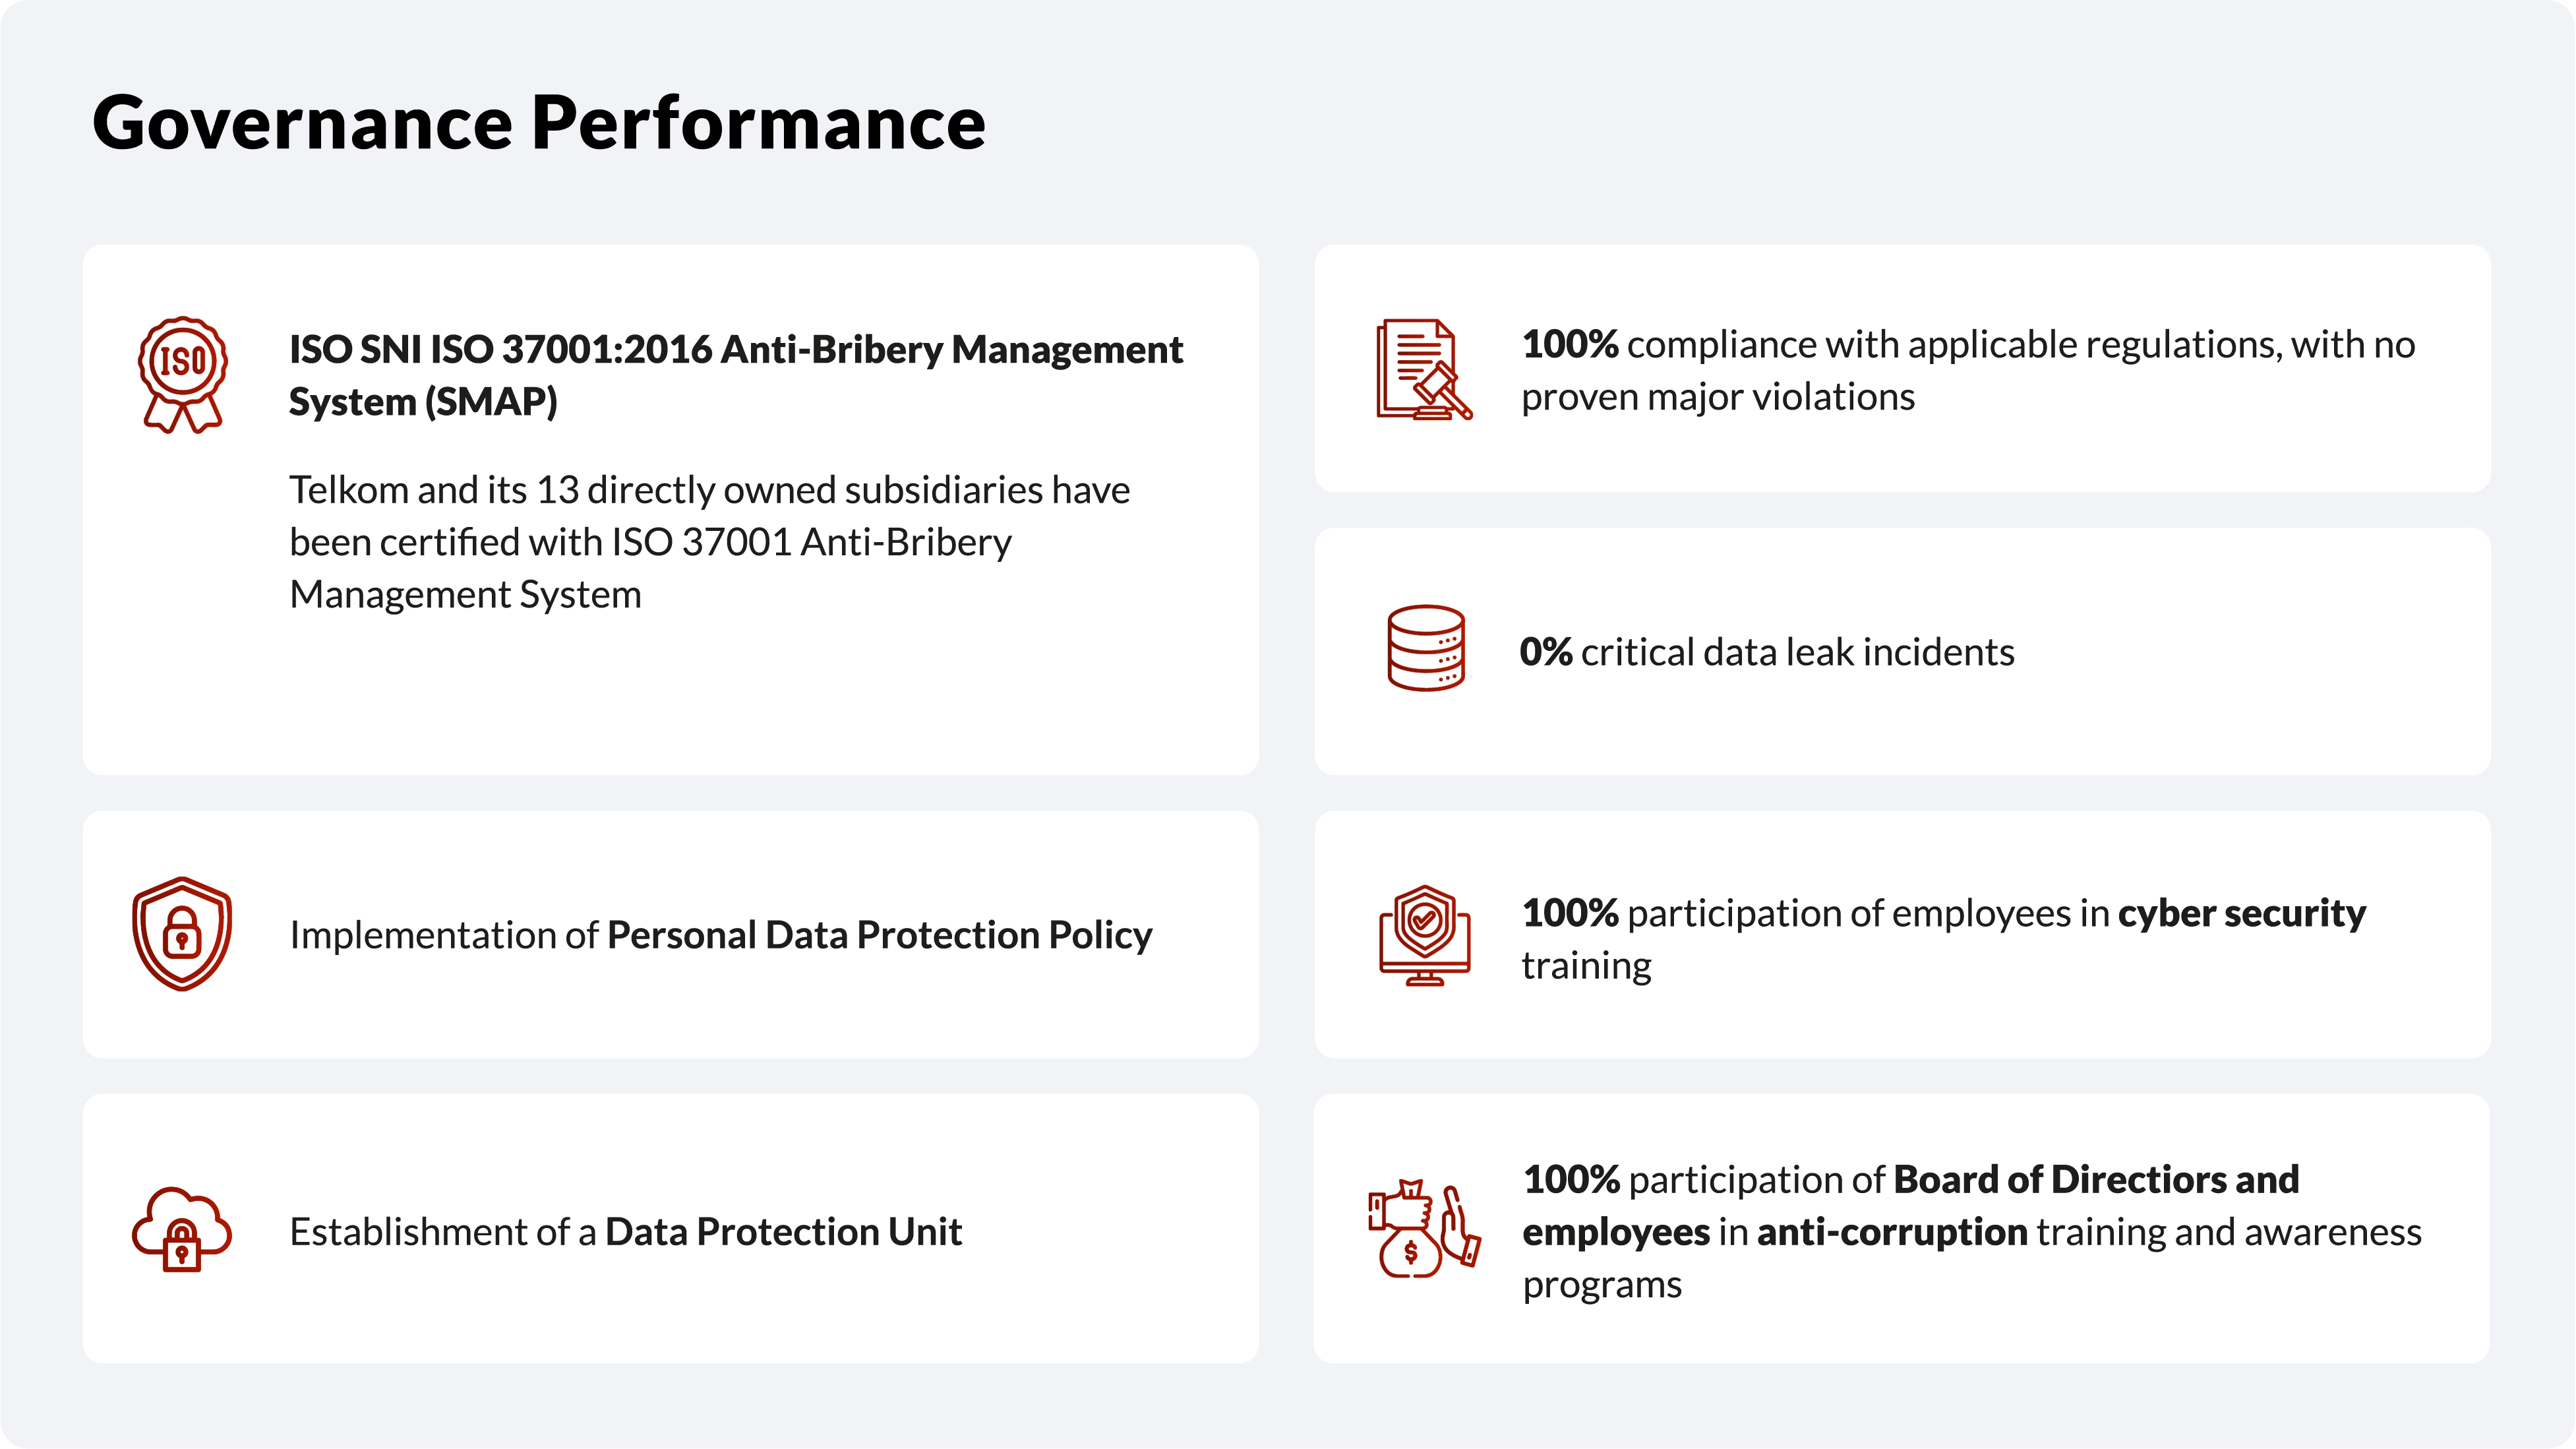Click the bold 100% in cyber security card
The image size is (2576, 1449).
tap(1570, 913)
